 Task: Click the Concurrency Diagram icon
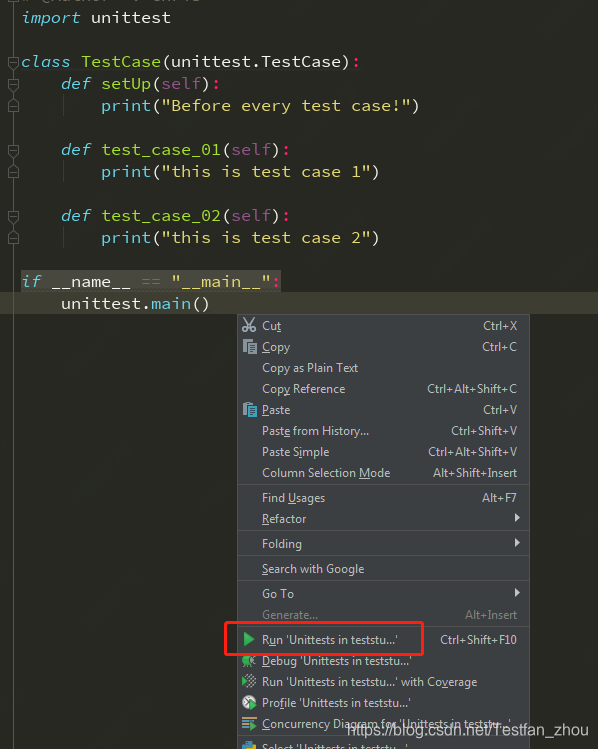point(249,724)
